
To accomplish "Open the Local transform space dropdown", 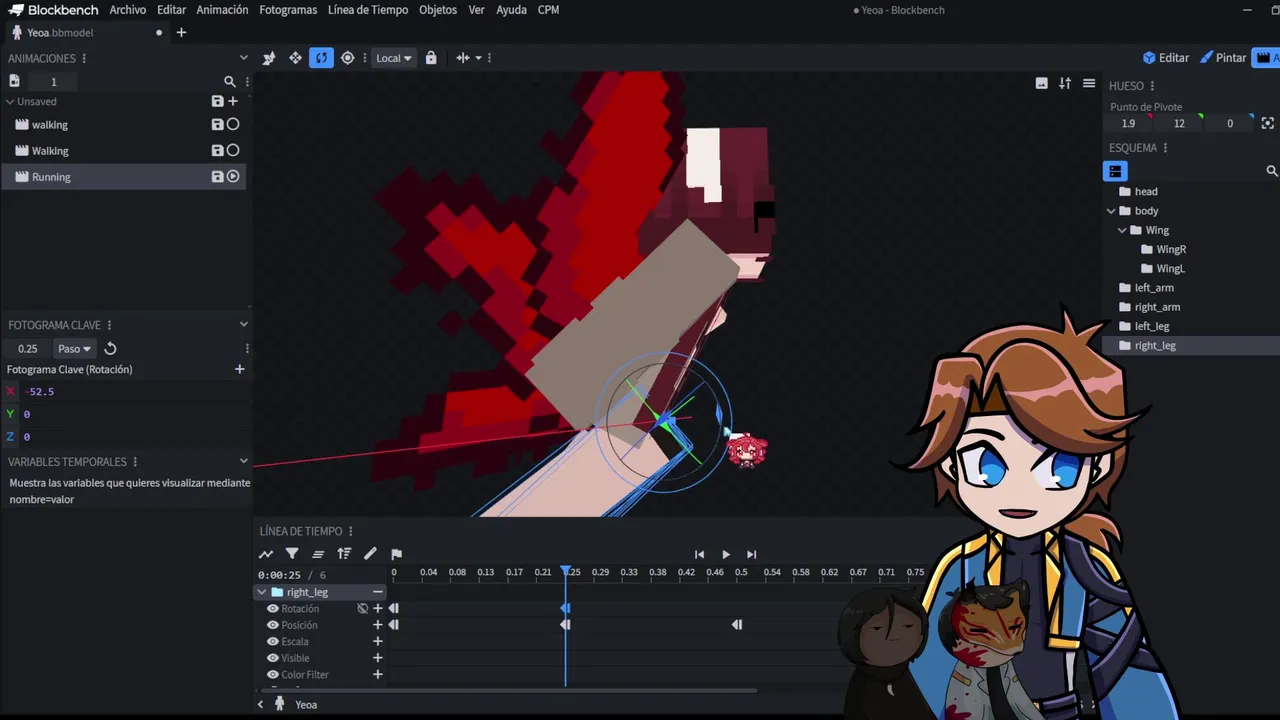I will click(393, 58).
